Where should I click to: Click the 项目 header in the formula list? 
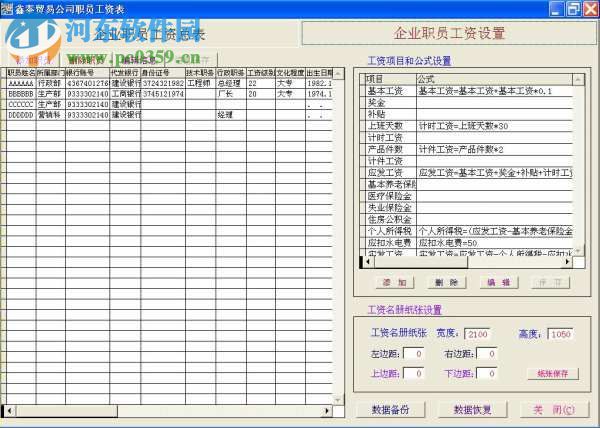[x=391, y=79]
